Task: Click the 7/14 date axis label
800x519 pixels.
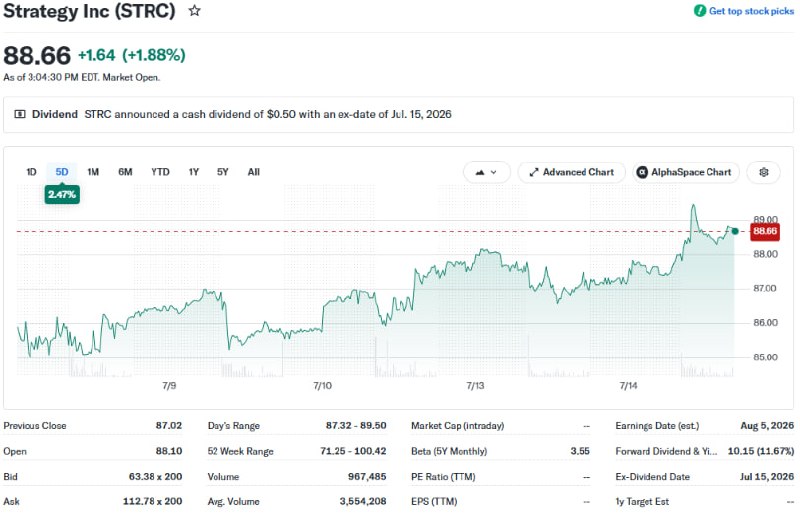Action: click(x=629, y=386)
